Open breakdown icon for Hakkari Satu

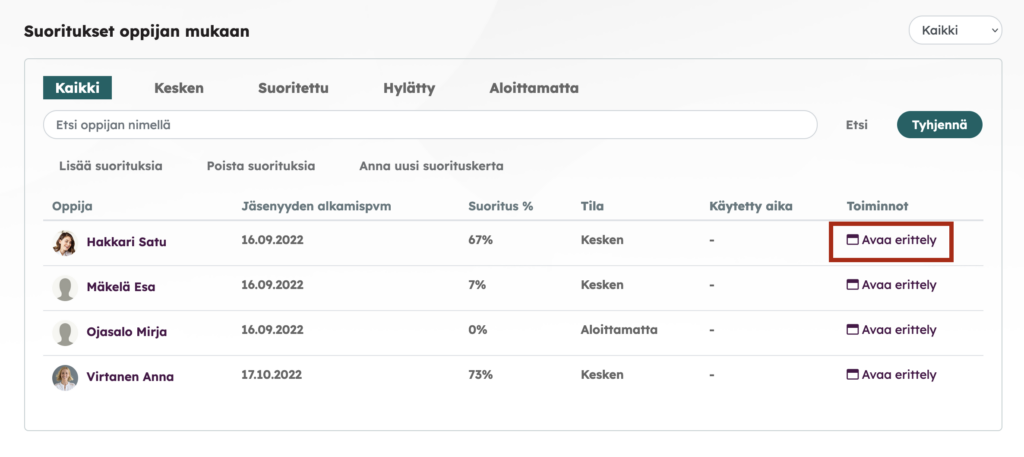pyautogui.click(x=852, y=240)
